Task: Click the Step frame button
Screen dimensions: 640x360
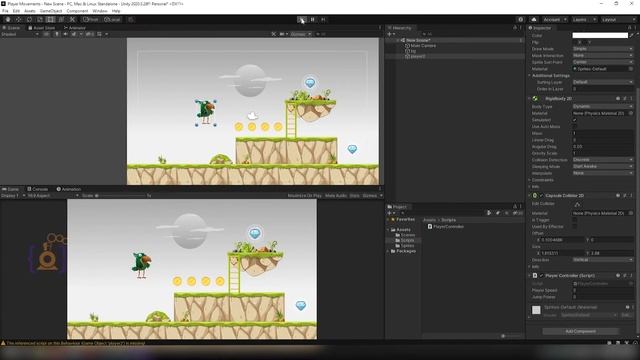Action: 323,20
